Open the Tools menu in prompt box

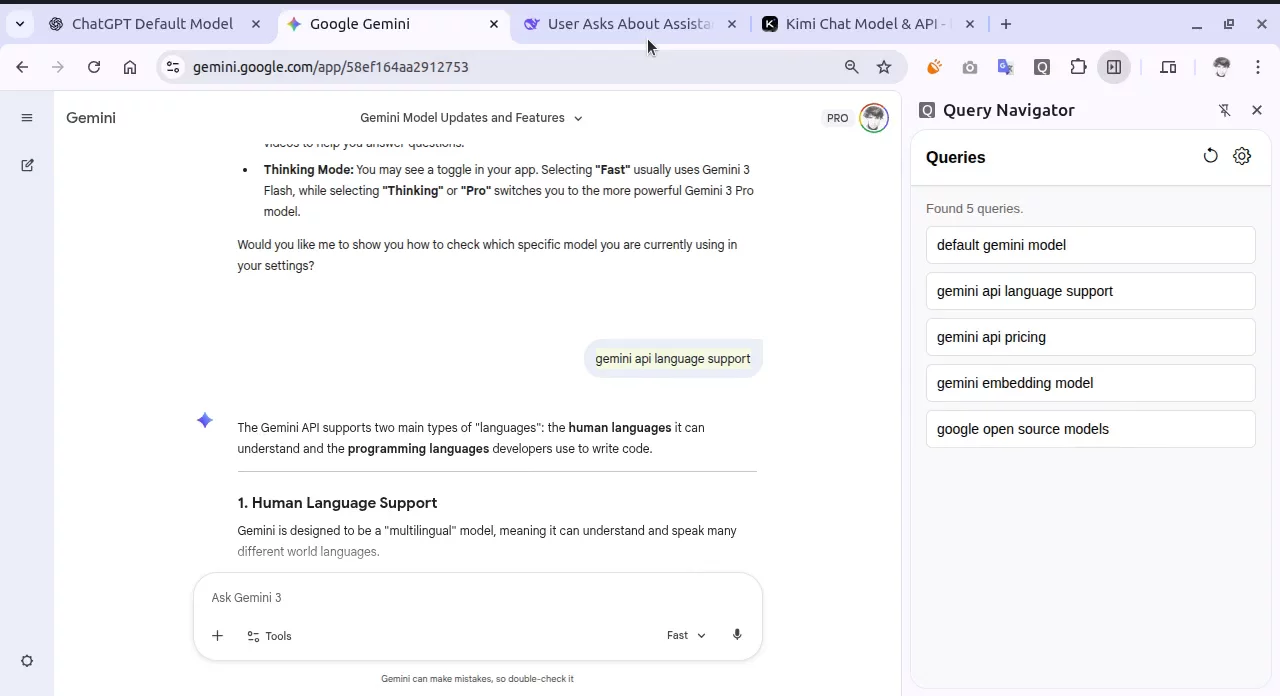(x=269, y=636)
